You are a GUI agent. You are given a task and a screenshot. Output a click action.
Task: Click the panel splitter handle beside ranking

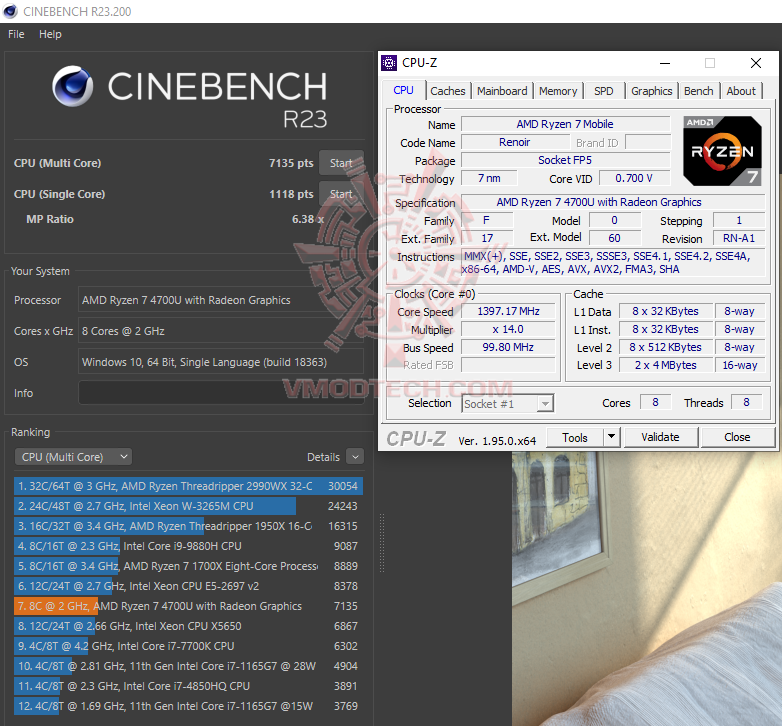pyautogui.click(x=382, y=543)
